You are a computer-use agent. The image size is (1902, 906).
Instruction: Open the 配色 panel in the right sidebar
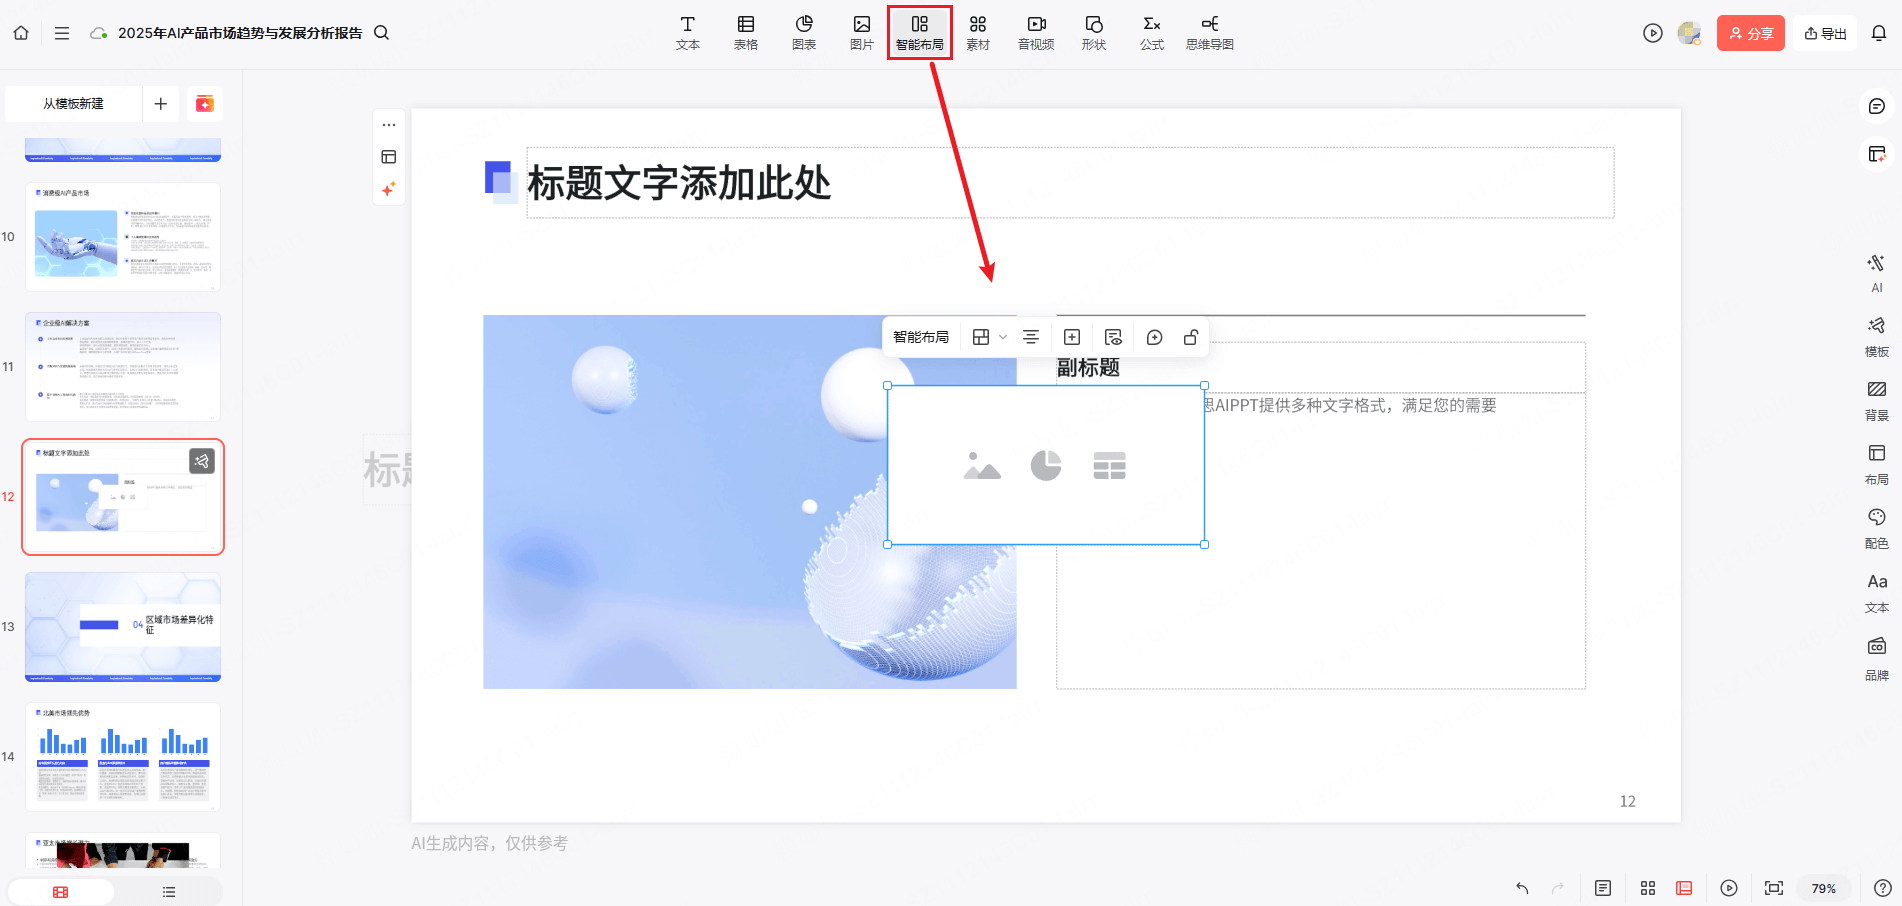point(1877,529)
